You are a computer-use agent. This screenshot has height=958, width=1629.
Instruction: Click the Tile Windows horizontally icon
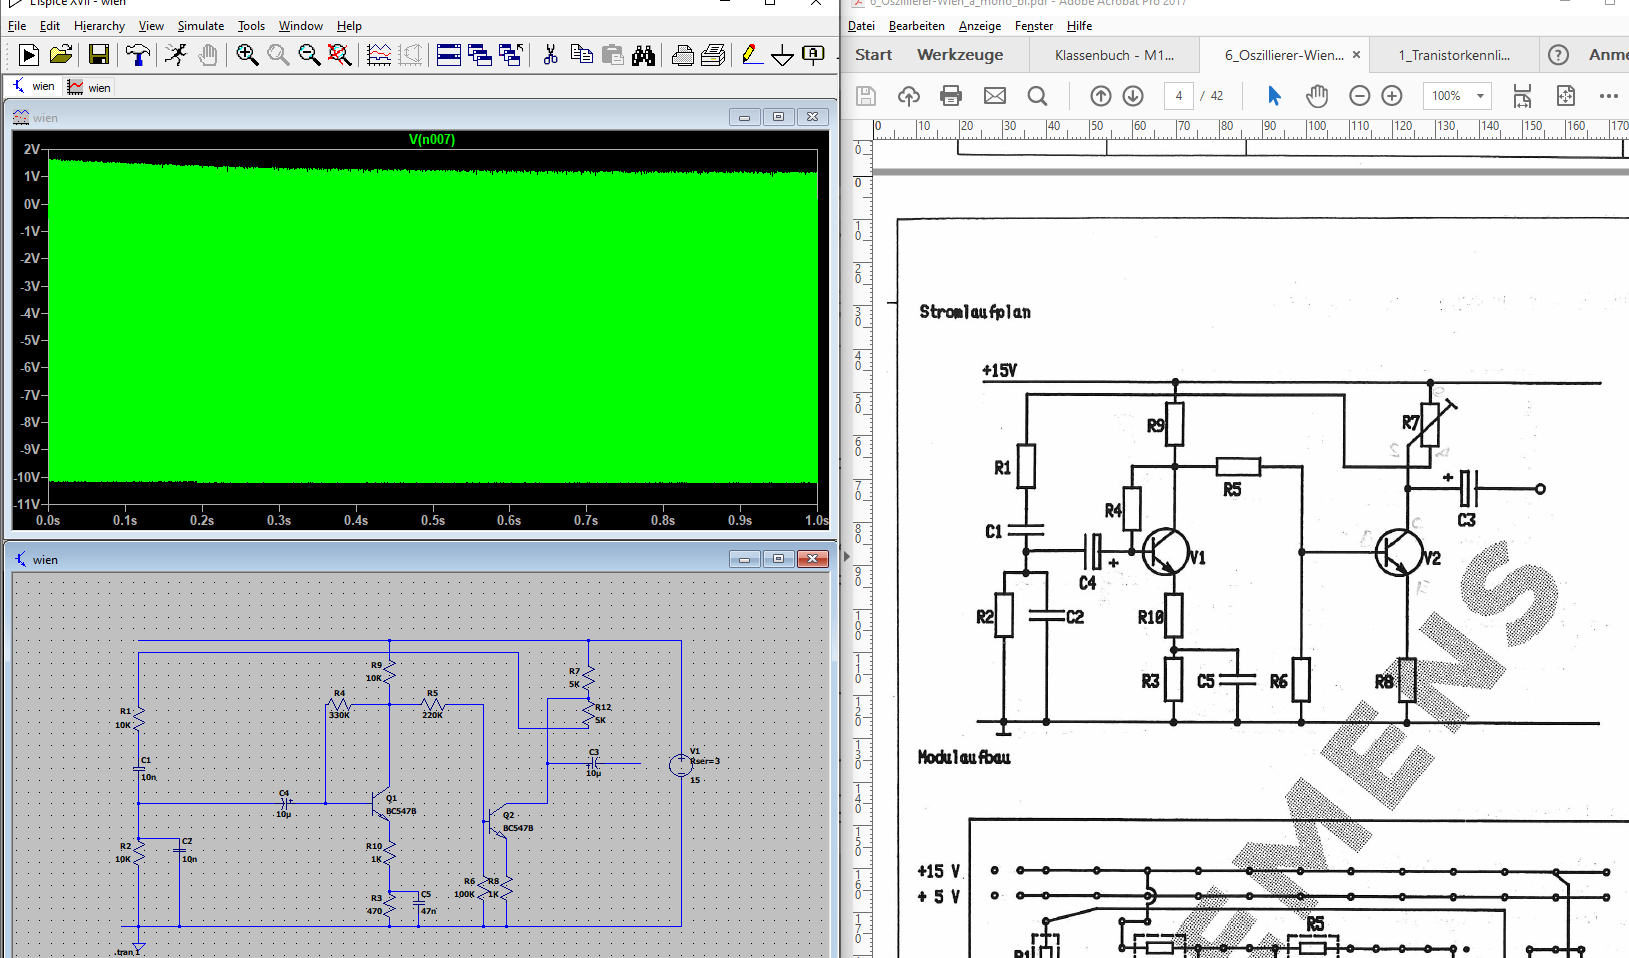point(449,55)
